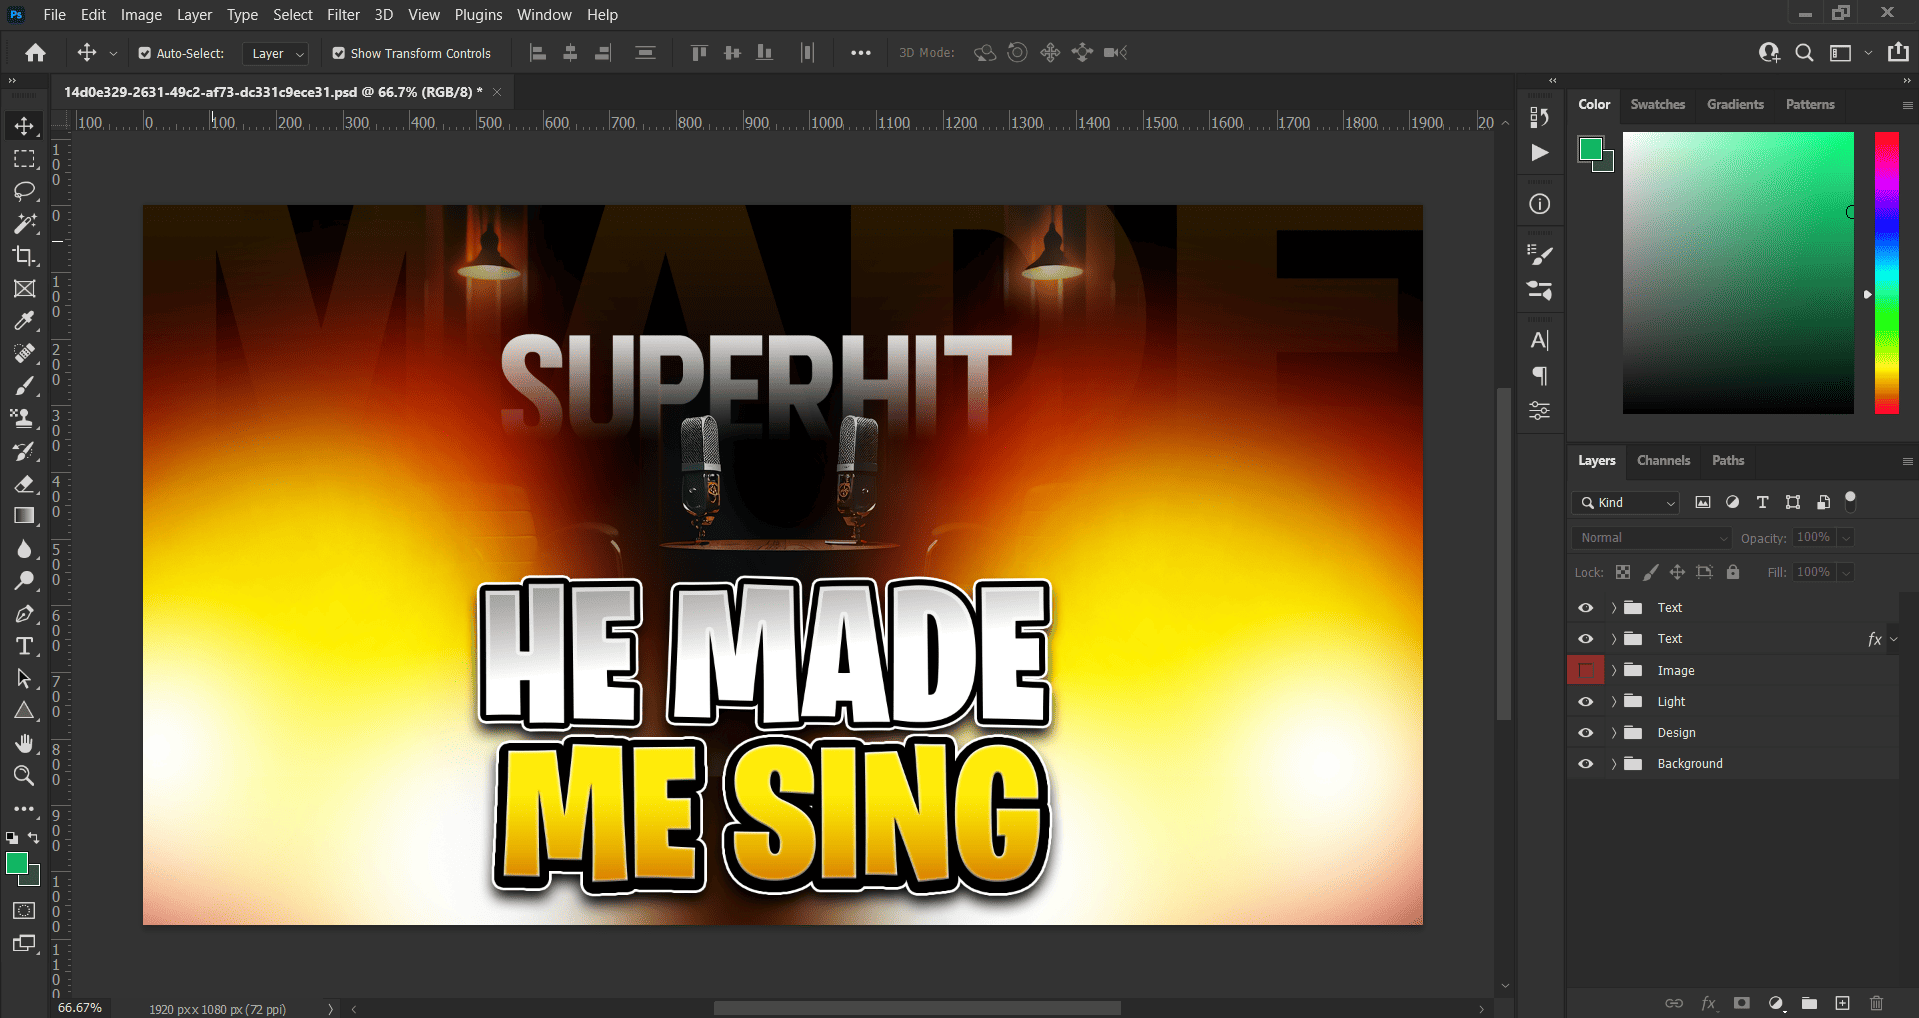Select the Lasso tool
This screenshot has width=1919, height=1018.
24,191
